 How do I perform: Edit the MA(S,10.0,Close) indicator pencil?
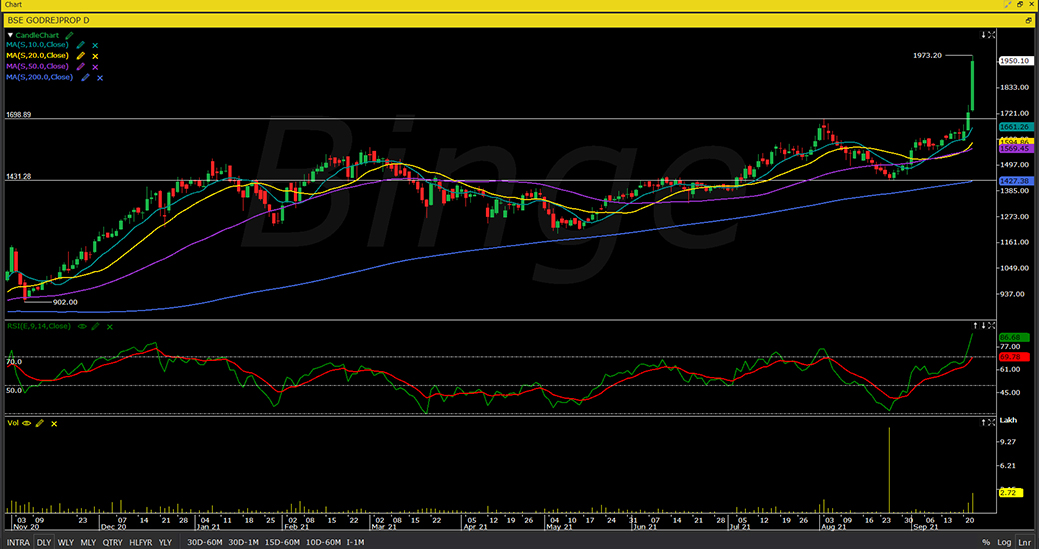81,46
